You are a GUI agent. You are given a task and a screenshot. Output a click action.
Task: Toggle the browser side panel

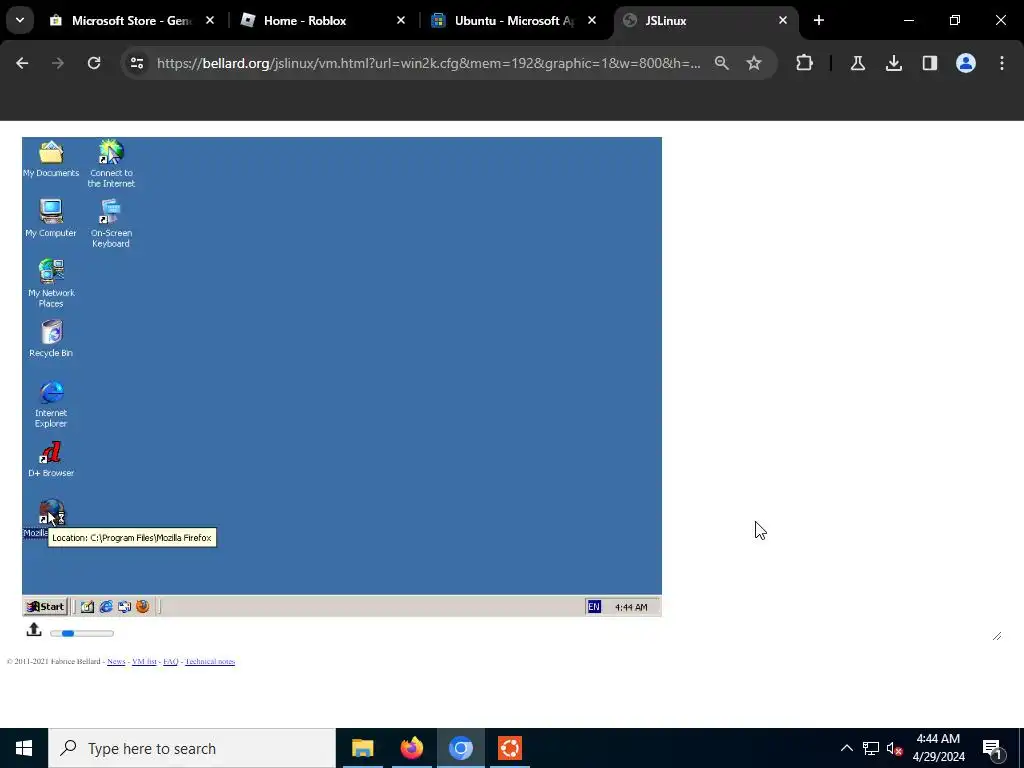(x=929, y=63)
